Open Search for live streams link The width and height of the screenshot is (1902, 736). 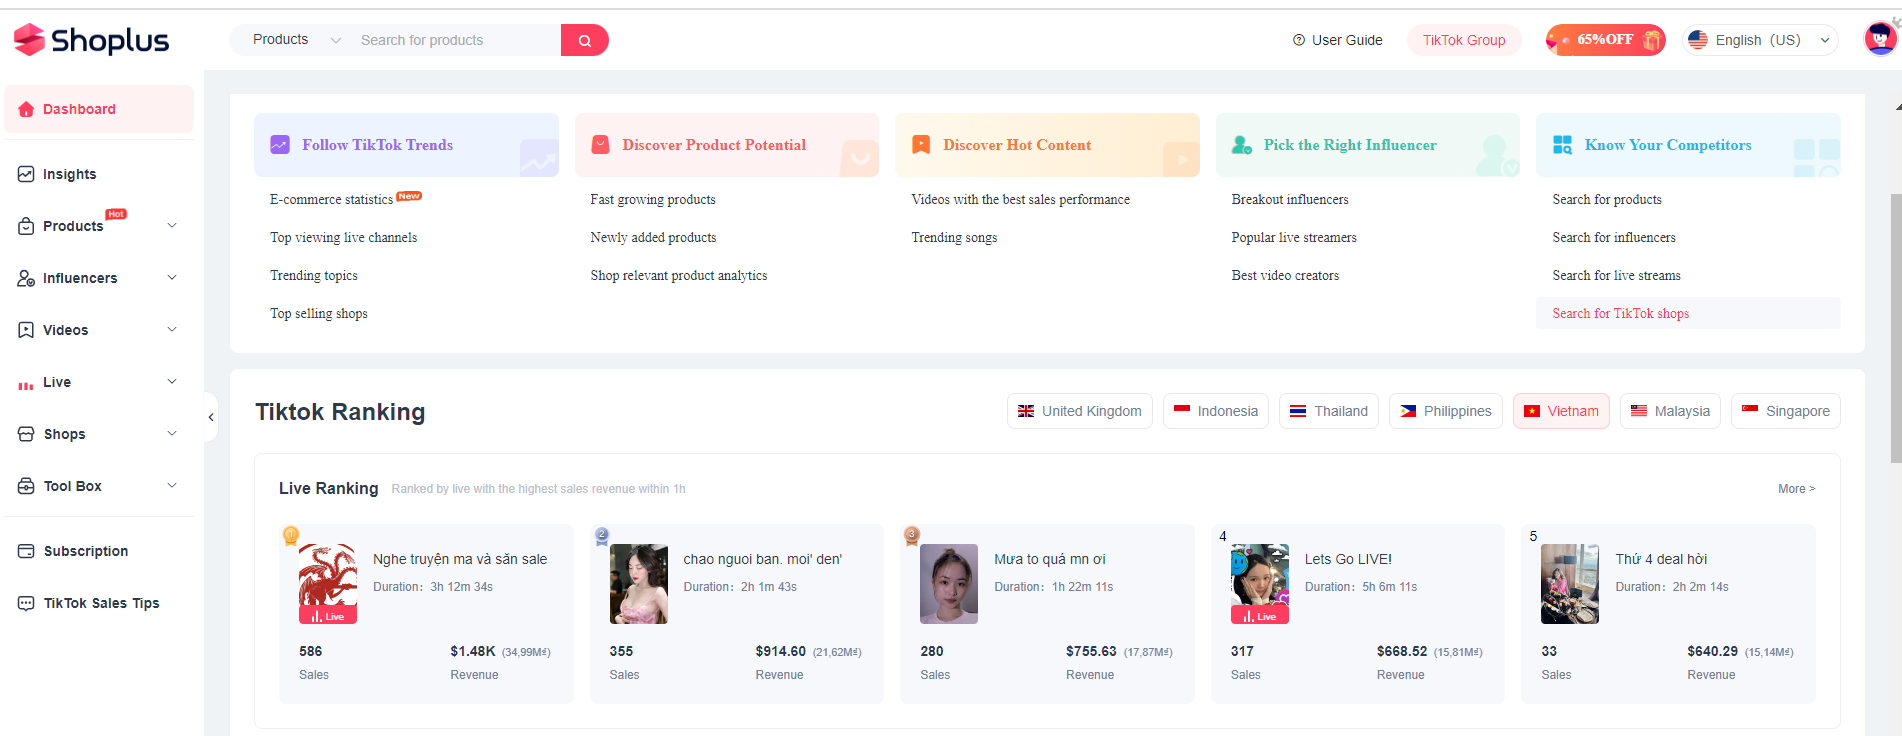1616,276
